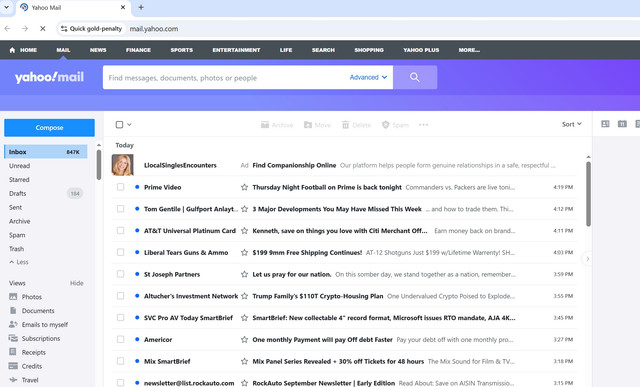Check the Americor email checkbox
This screenshot has height=387, width=640.
[x=120, y=339]
